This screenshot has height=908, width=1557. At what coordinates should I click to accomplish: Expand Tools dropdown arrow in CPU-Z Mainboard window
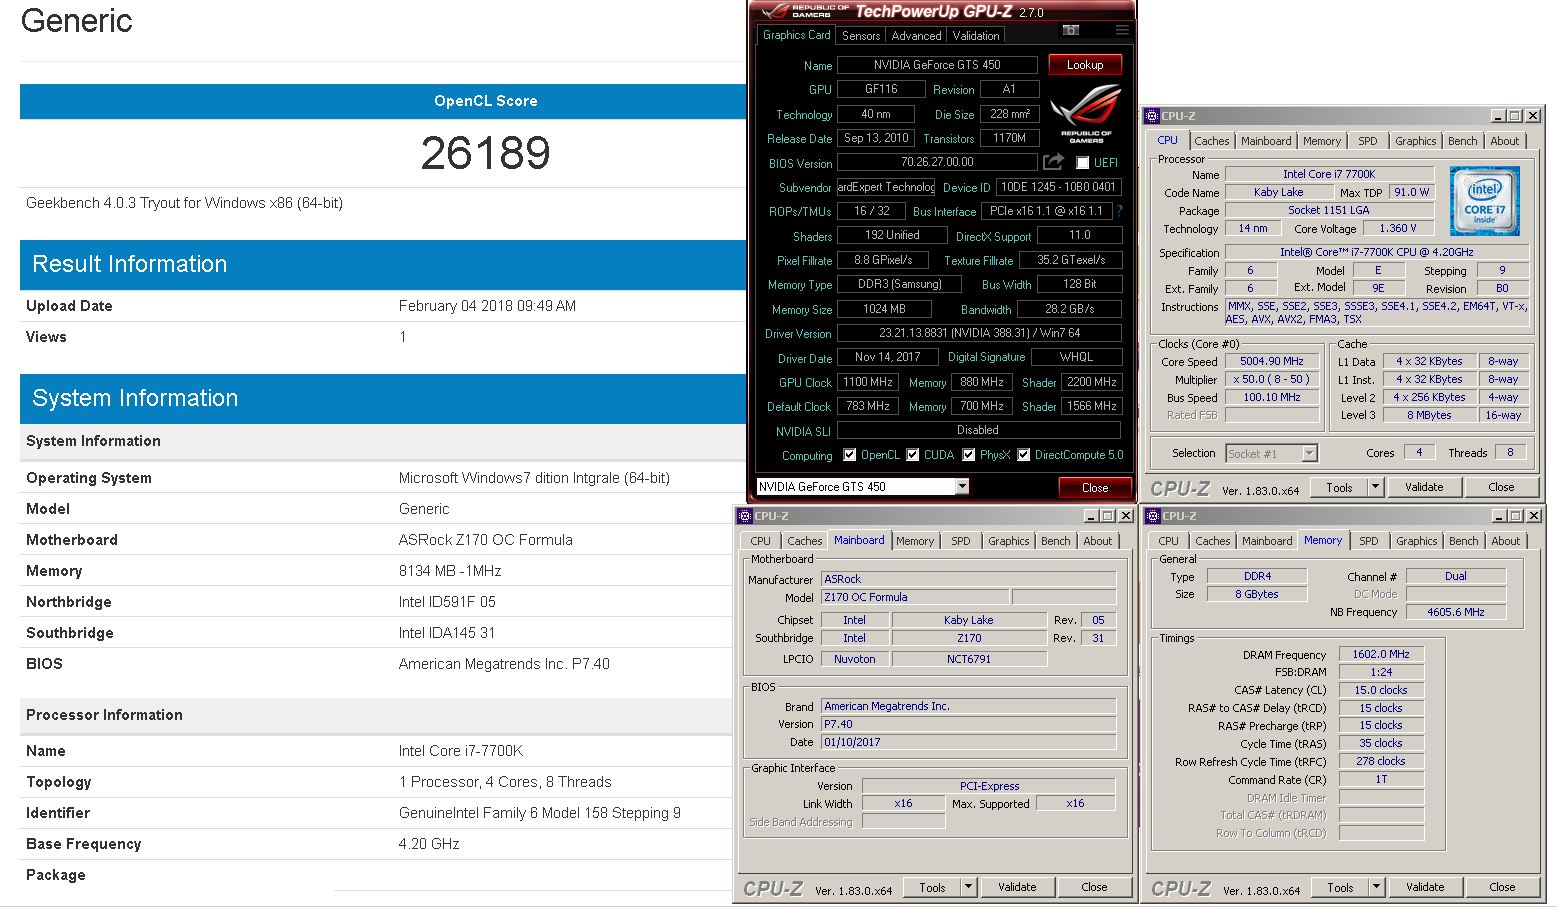(968, 887)
